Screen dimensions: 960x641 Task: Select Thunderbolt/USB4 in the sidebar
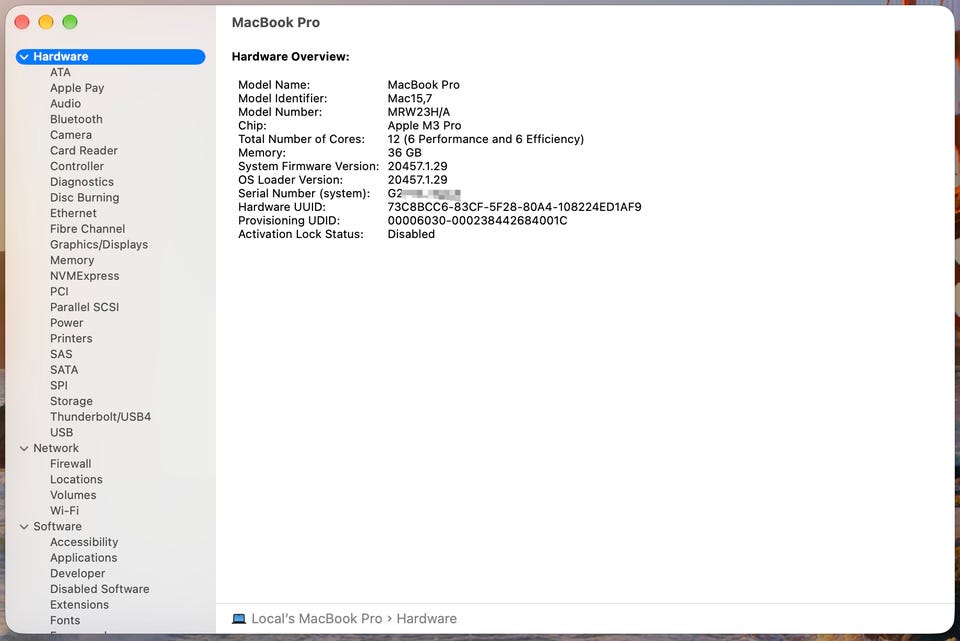(x=100, y=417)
